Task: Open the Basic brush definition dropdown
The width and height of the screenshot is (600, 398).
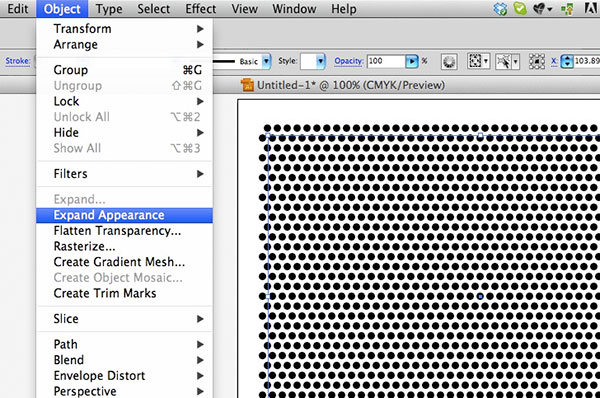Action: (x=266, y=61)
